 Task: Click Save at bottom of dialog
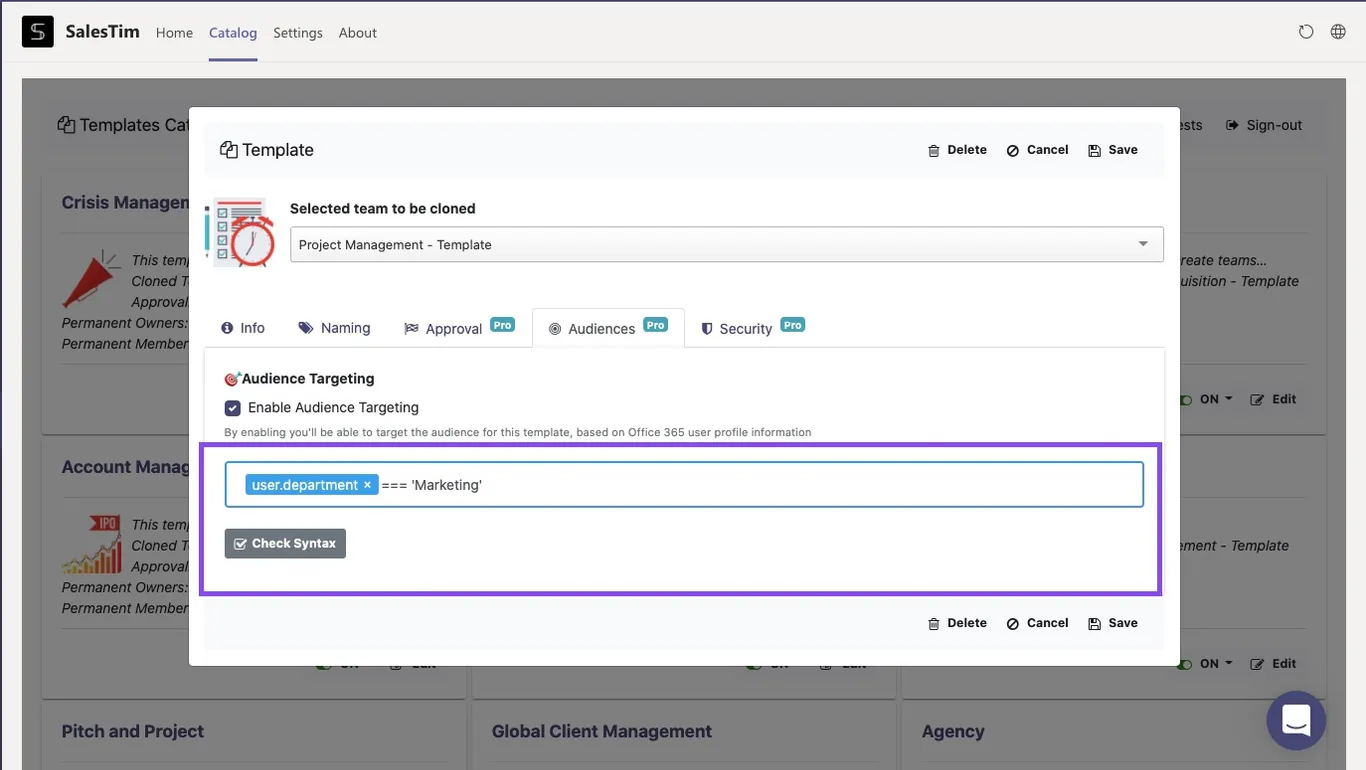tap(1113, 623)
